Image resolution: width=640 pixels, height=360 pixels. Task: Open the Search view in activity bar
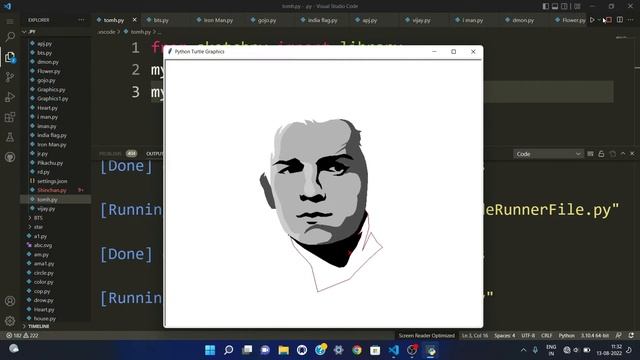pyautogui.click(x=10, y=37)
